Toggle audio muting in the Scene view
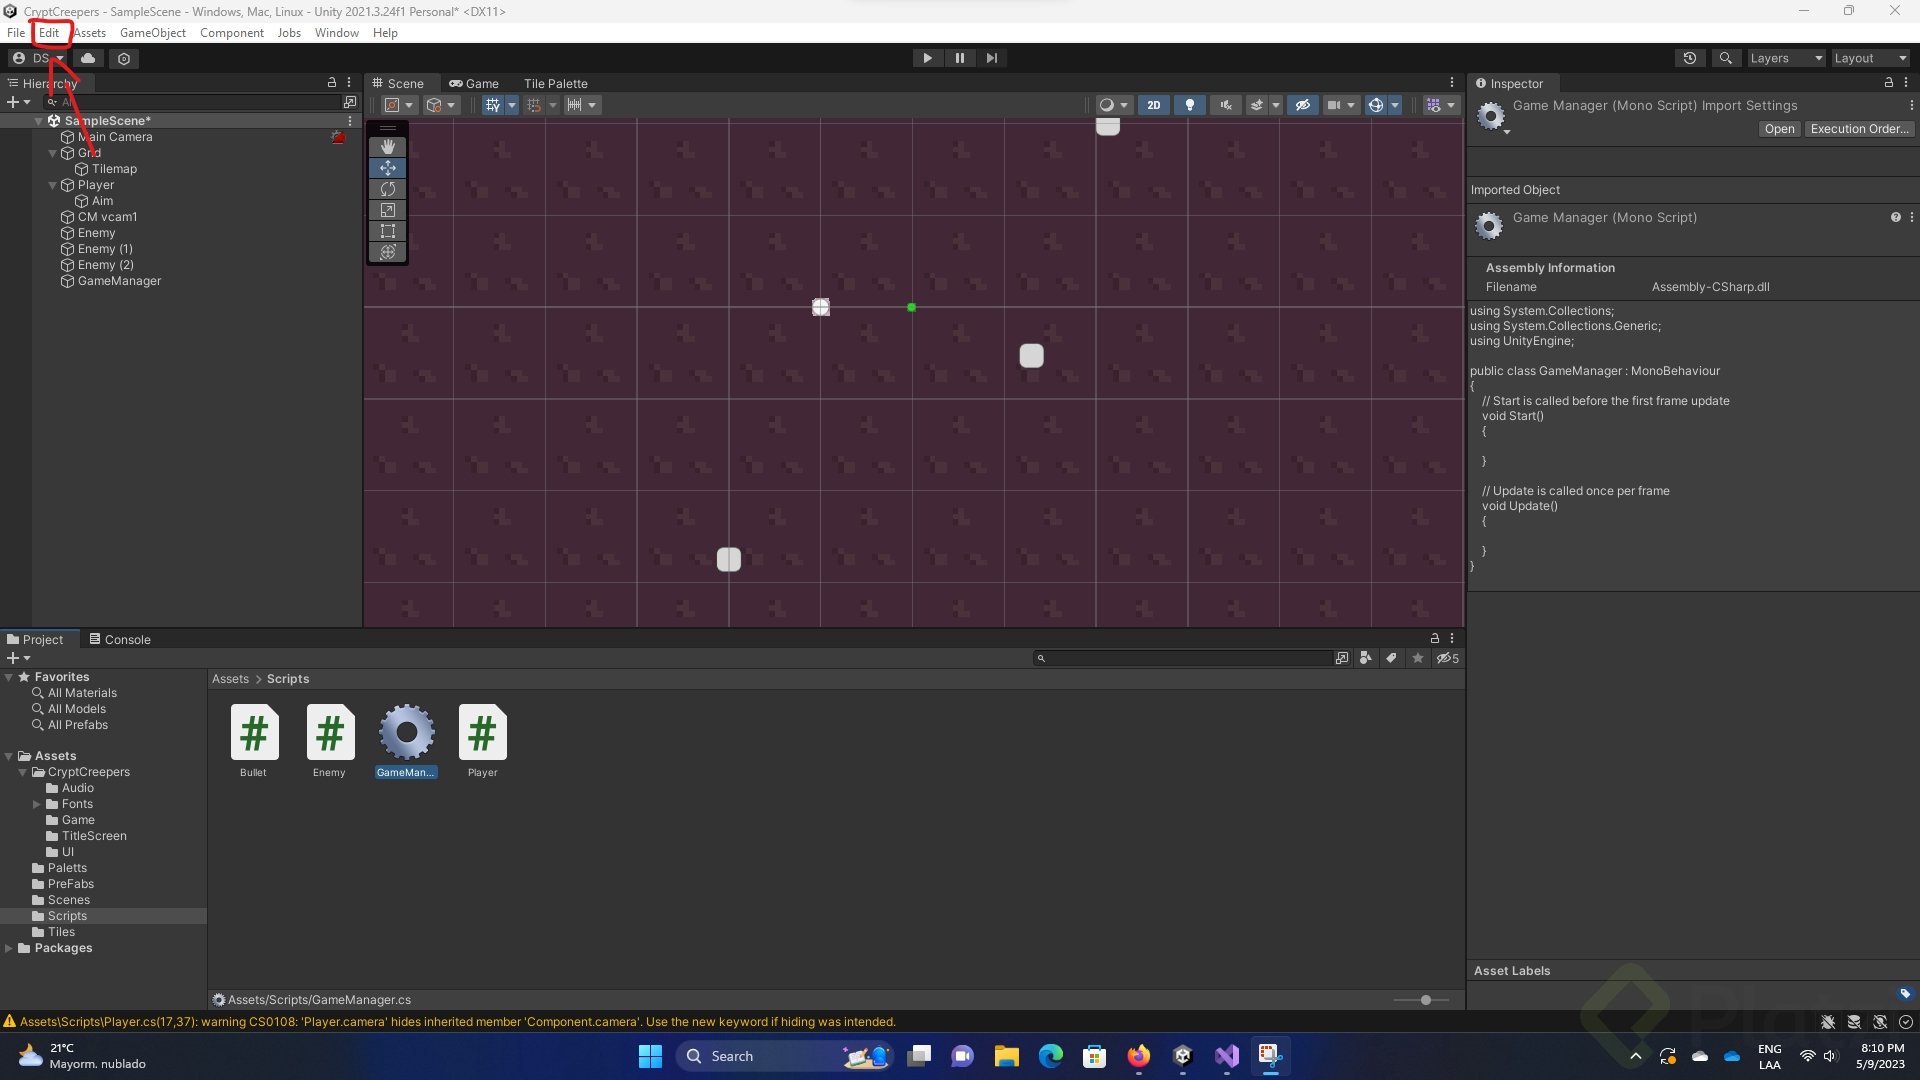Image resolution: width=1920 pixels, height=1080 pixels. coord(1225,105)
